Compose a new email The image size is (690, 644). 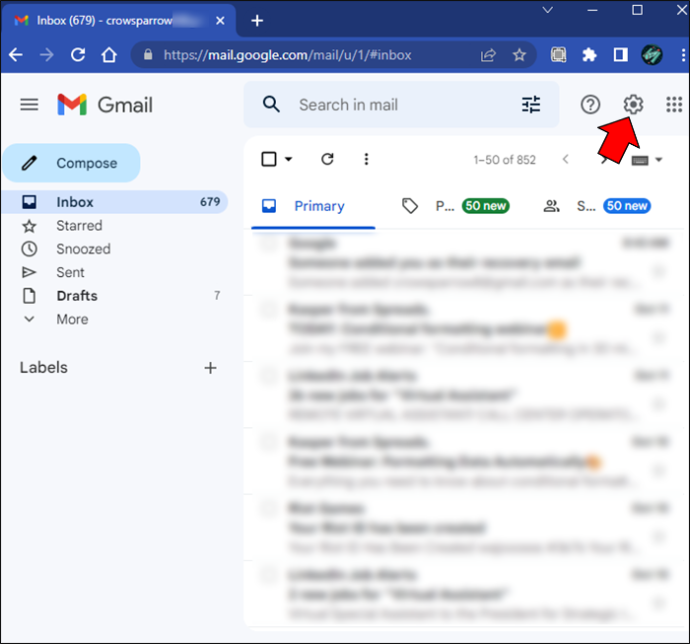pyautogui.click(x=71, y=163)
